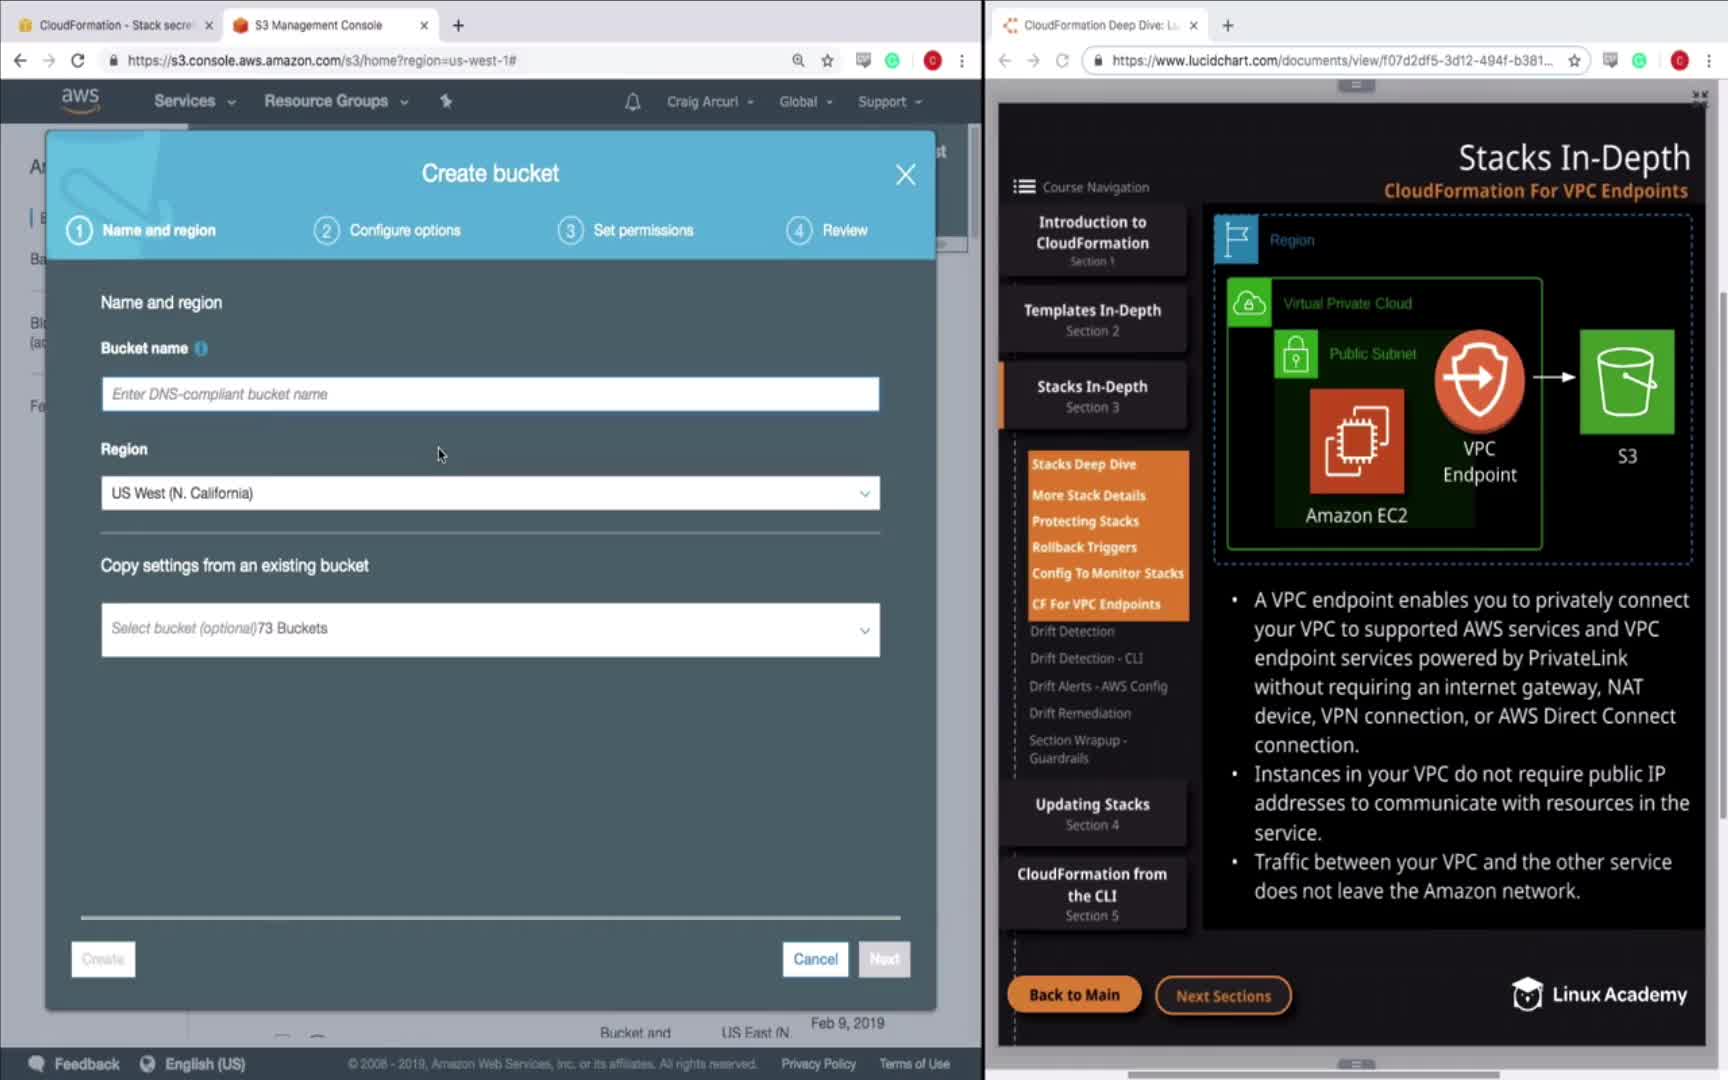The image size is (1728, 1080).
Task: Click the Next button in Create bucket
Action: [884, 959]
